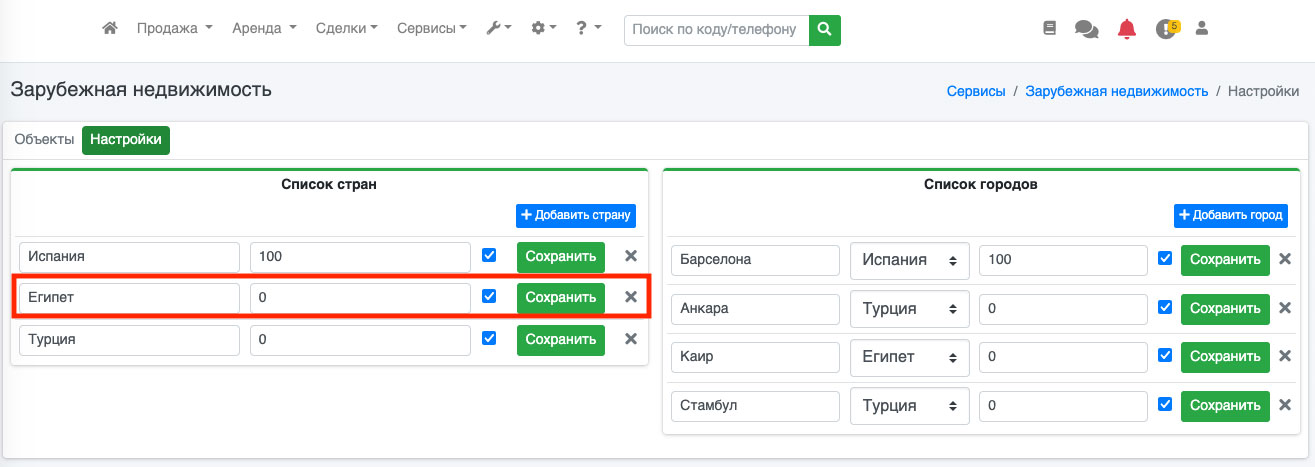Toggle checkbox in Каир city row
This screenshot has width=1315, height=467.
(1165, 356)
